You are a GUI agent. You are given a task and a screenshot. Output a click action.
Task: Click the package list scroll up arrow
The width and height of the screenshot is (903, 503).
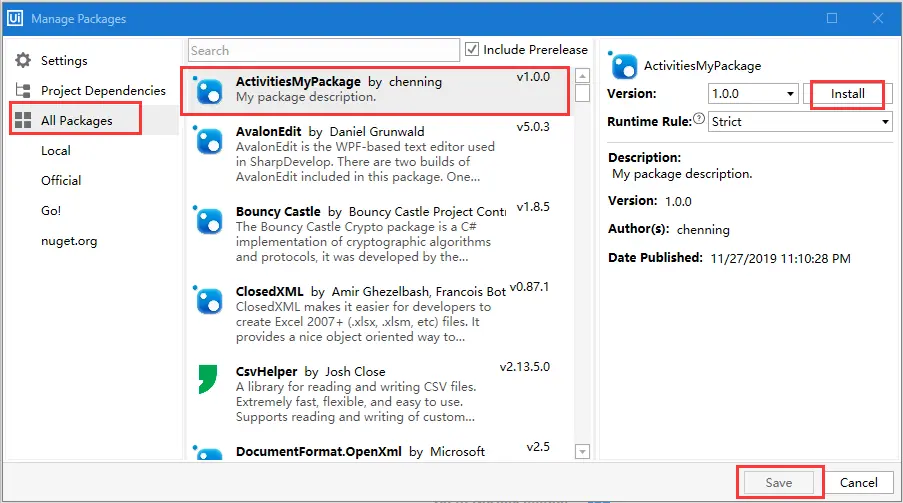tap(582, 75)
